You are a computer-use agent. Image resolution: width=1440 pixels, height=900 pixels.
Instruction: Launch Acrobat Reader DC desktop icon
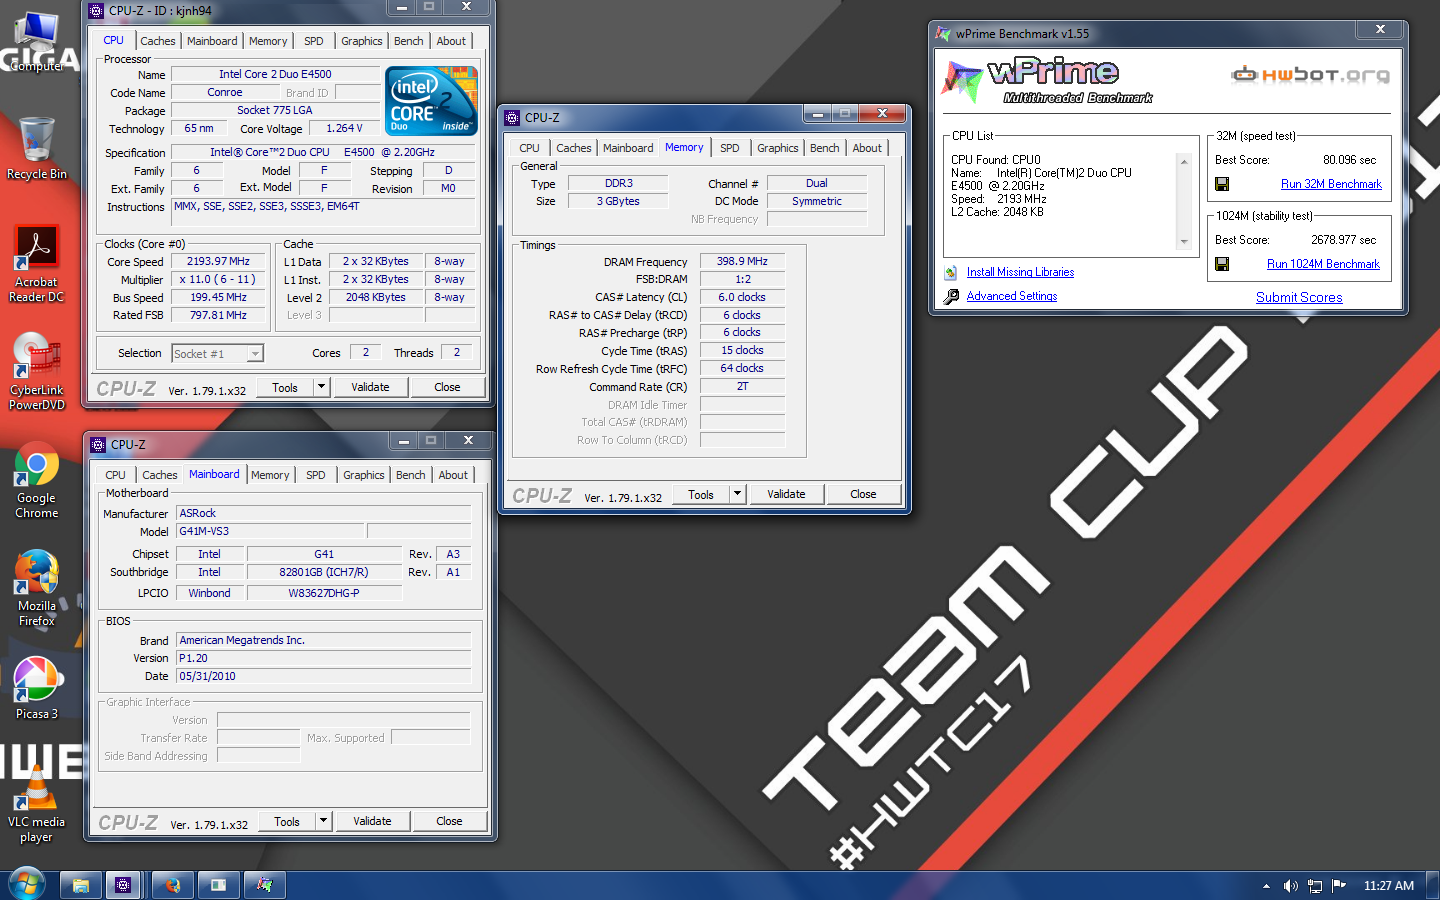[x=37, y=263]
